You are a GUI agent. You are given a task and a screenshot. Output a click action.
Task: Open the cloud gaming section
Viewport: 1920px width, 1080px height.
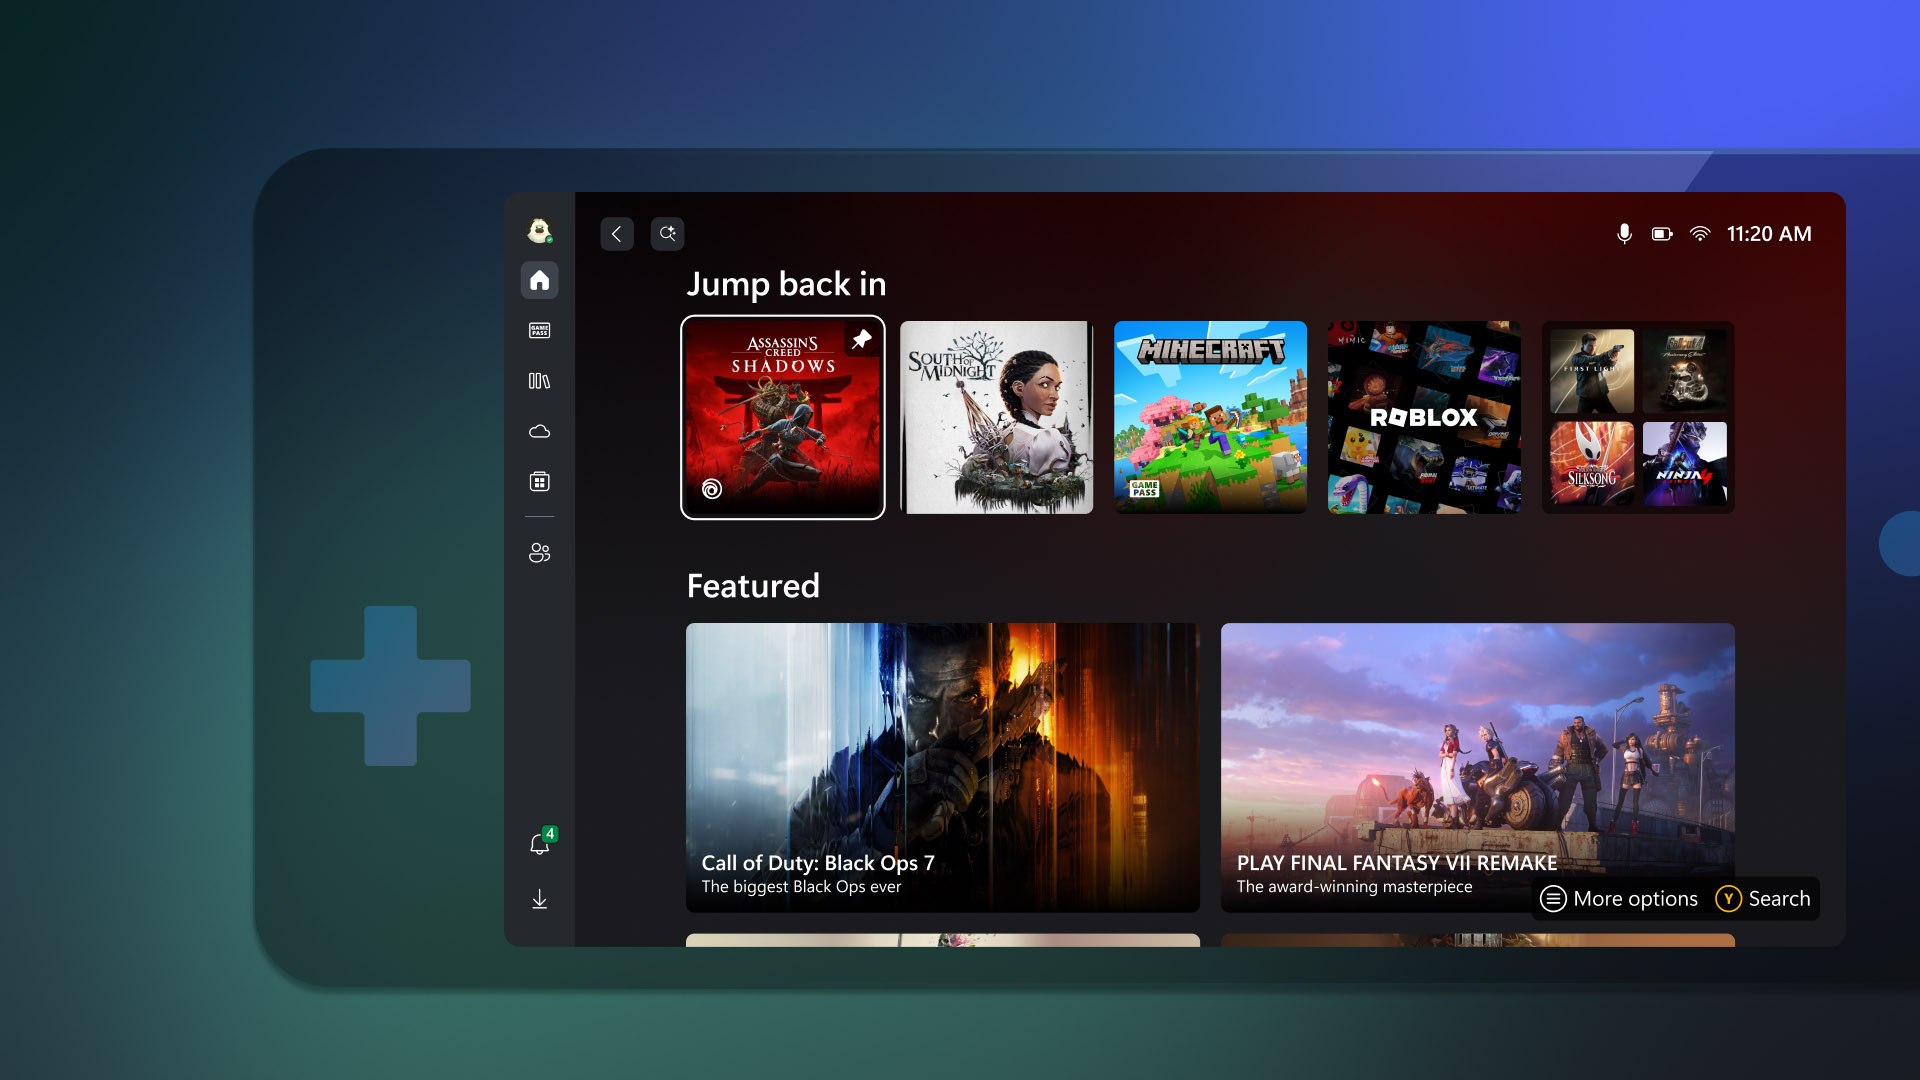pos(539,430)
